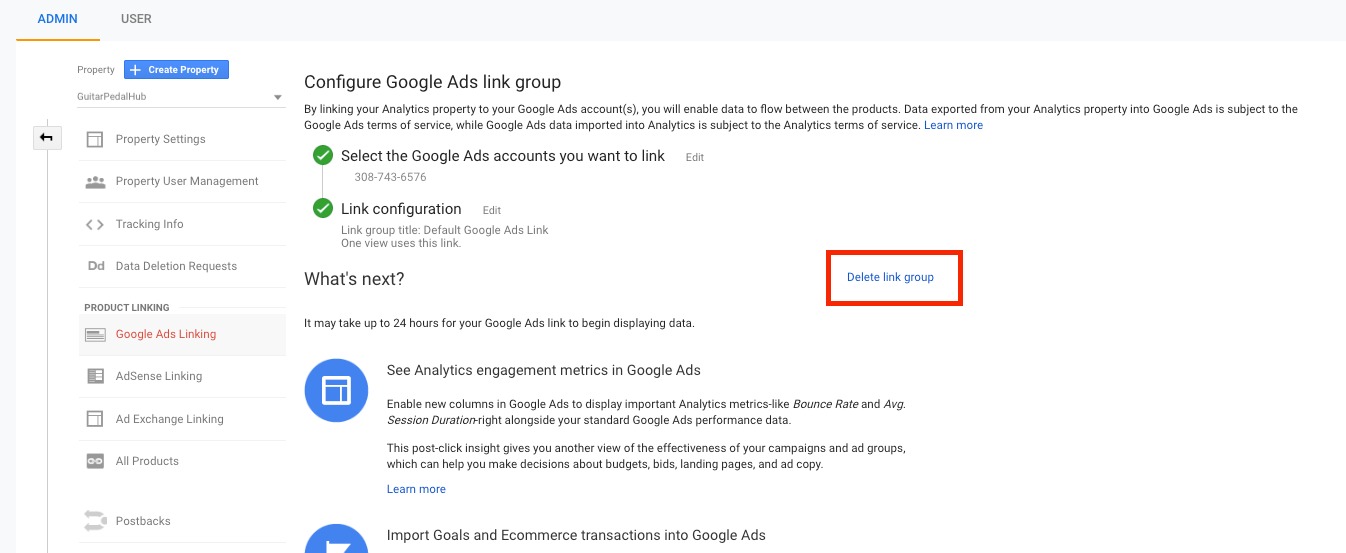Click the Ad Exchange Linking icon
The image size is (1346, 553).
click(x=95, y=419)
